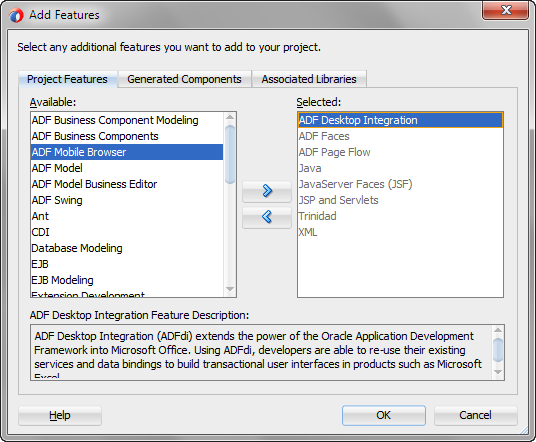This screenshot has width=536, height=442.
Task: Click the JDeveloper icon in title bar
Action: (x=16, y=15)
